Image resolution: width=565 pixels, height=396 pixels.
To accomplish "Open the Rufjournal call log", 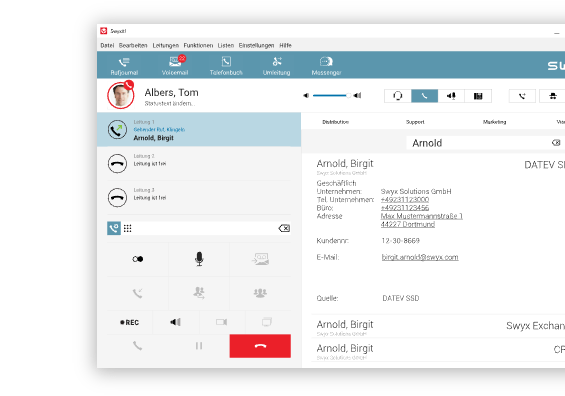I will tap(124, 66).
